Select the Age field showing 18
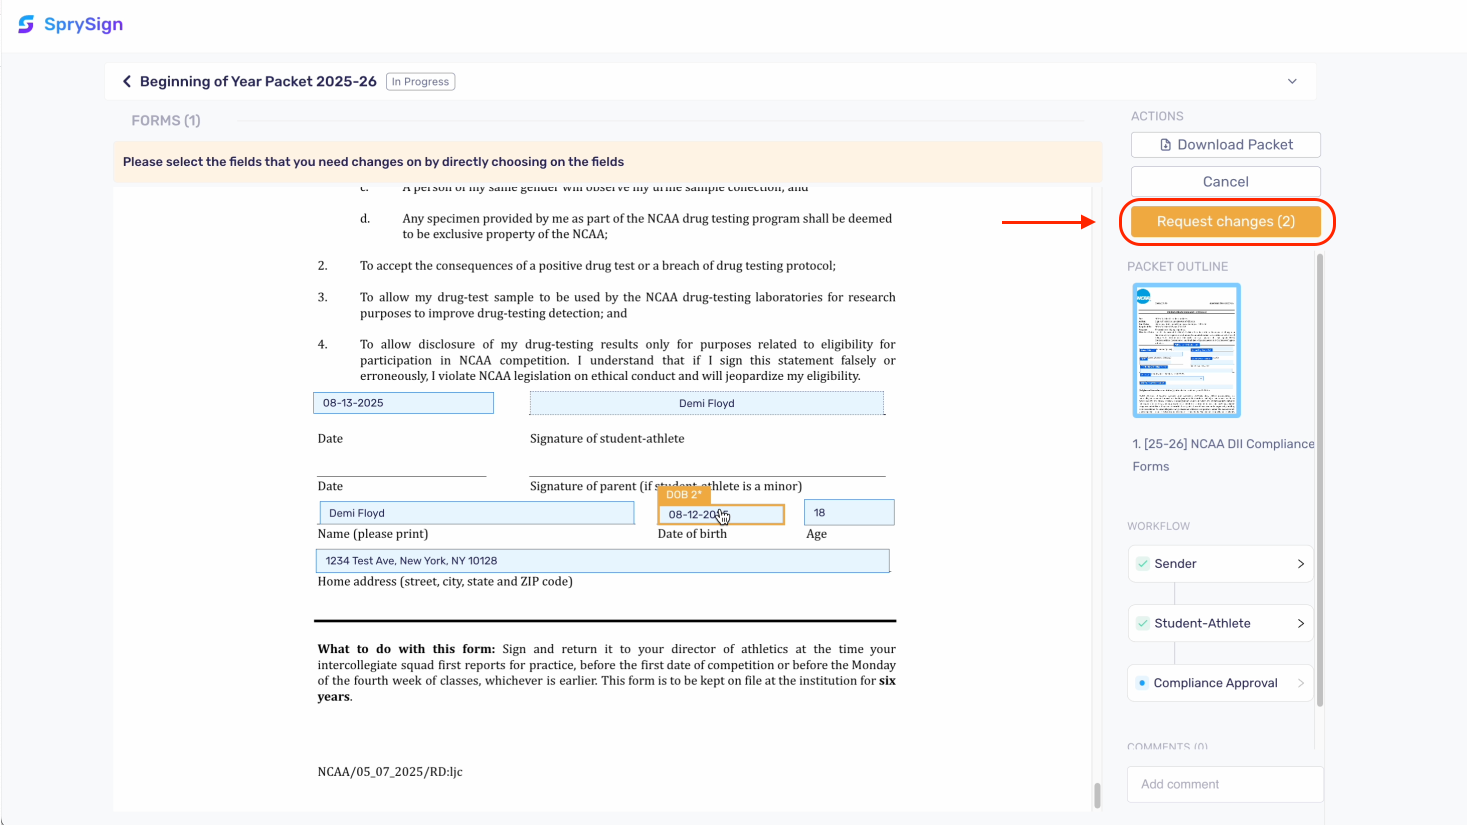The height and width of the screenshot is (825, 1467). (849, 513)
